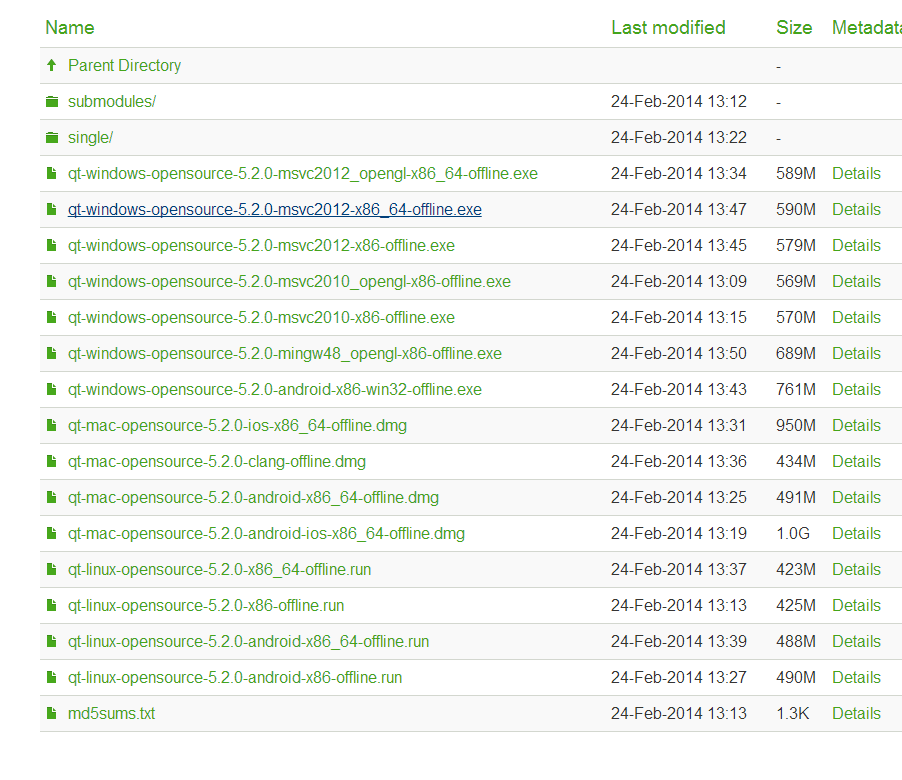Image resolution: width=902 pixels, height=780 pixels.
Task: Download qt-windows msvc2010_opengl-x86-offline.exe
Action: [x=289, y=281]
